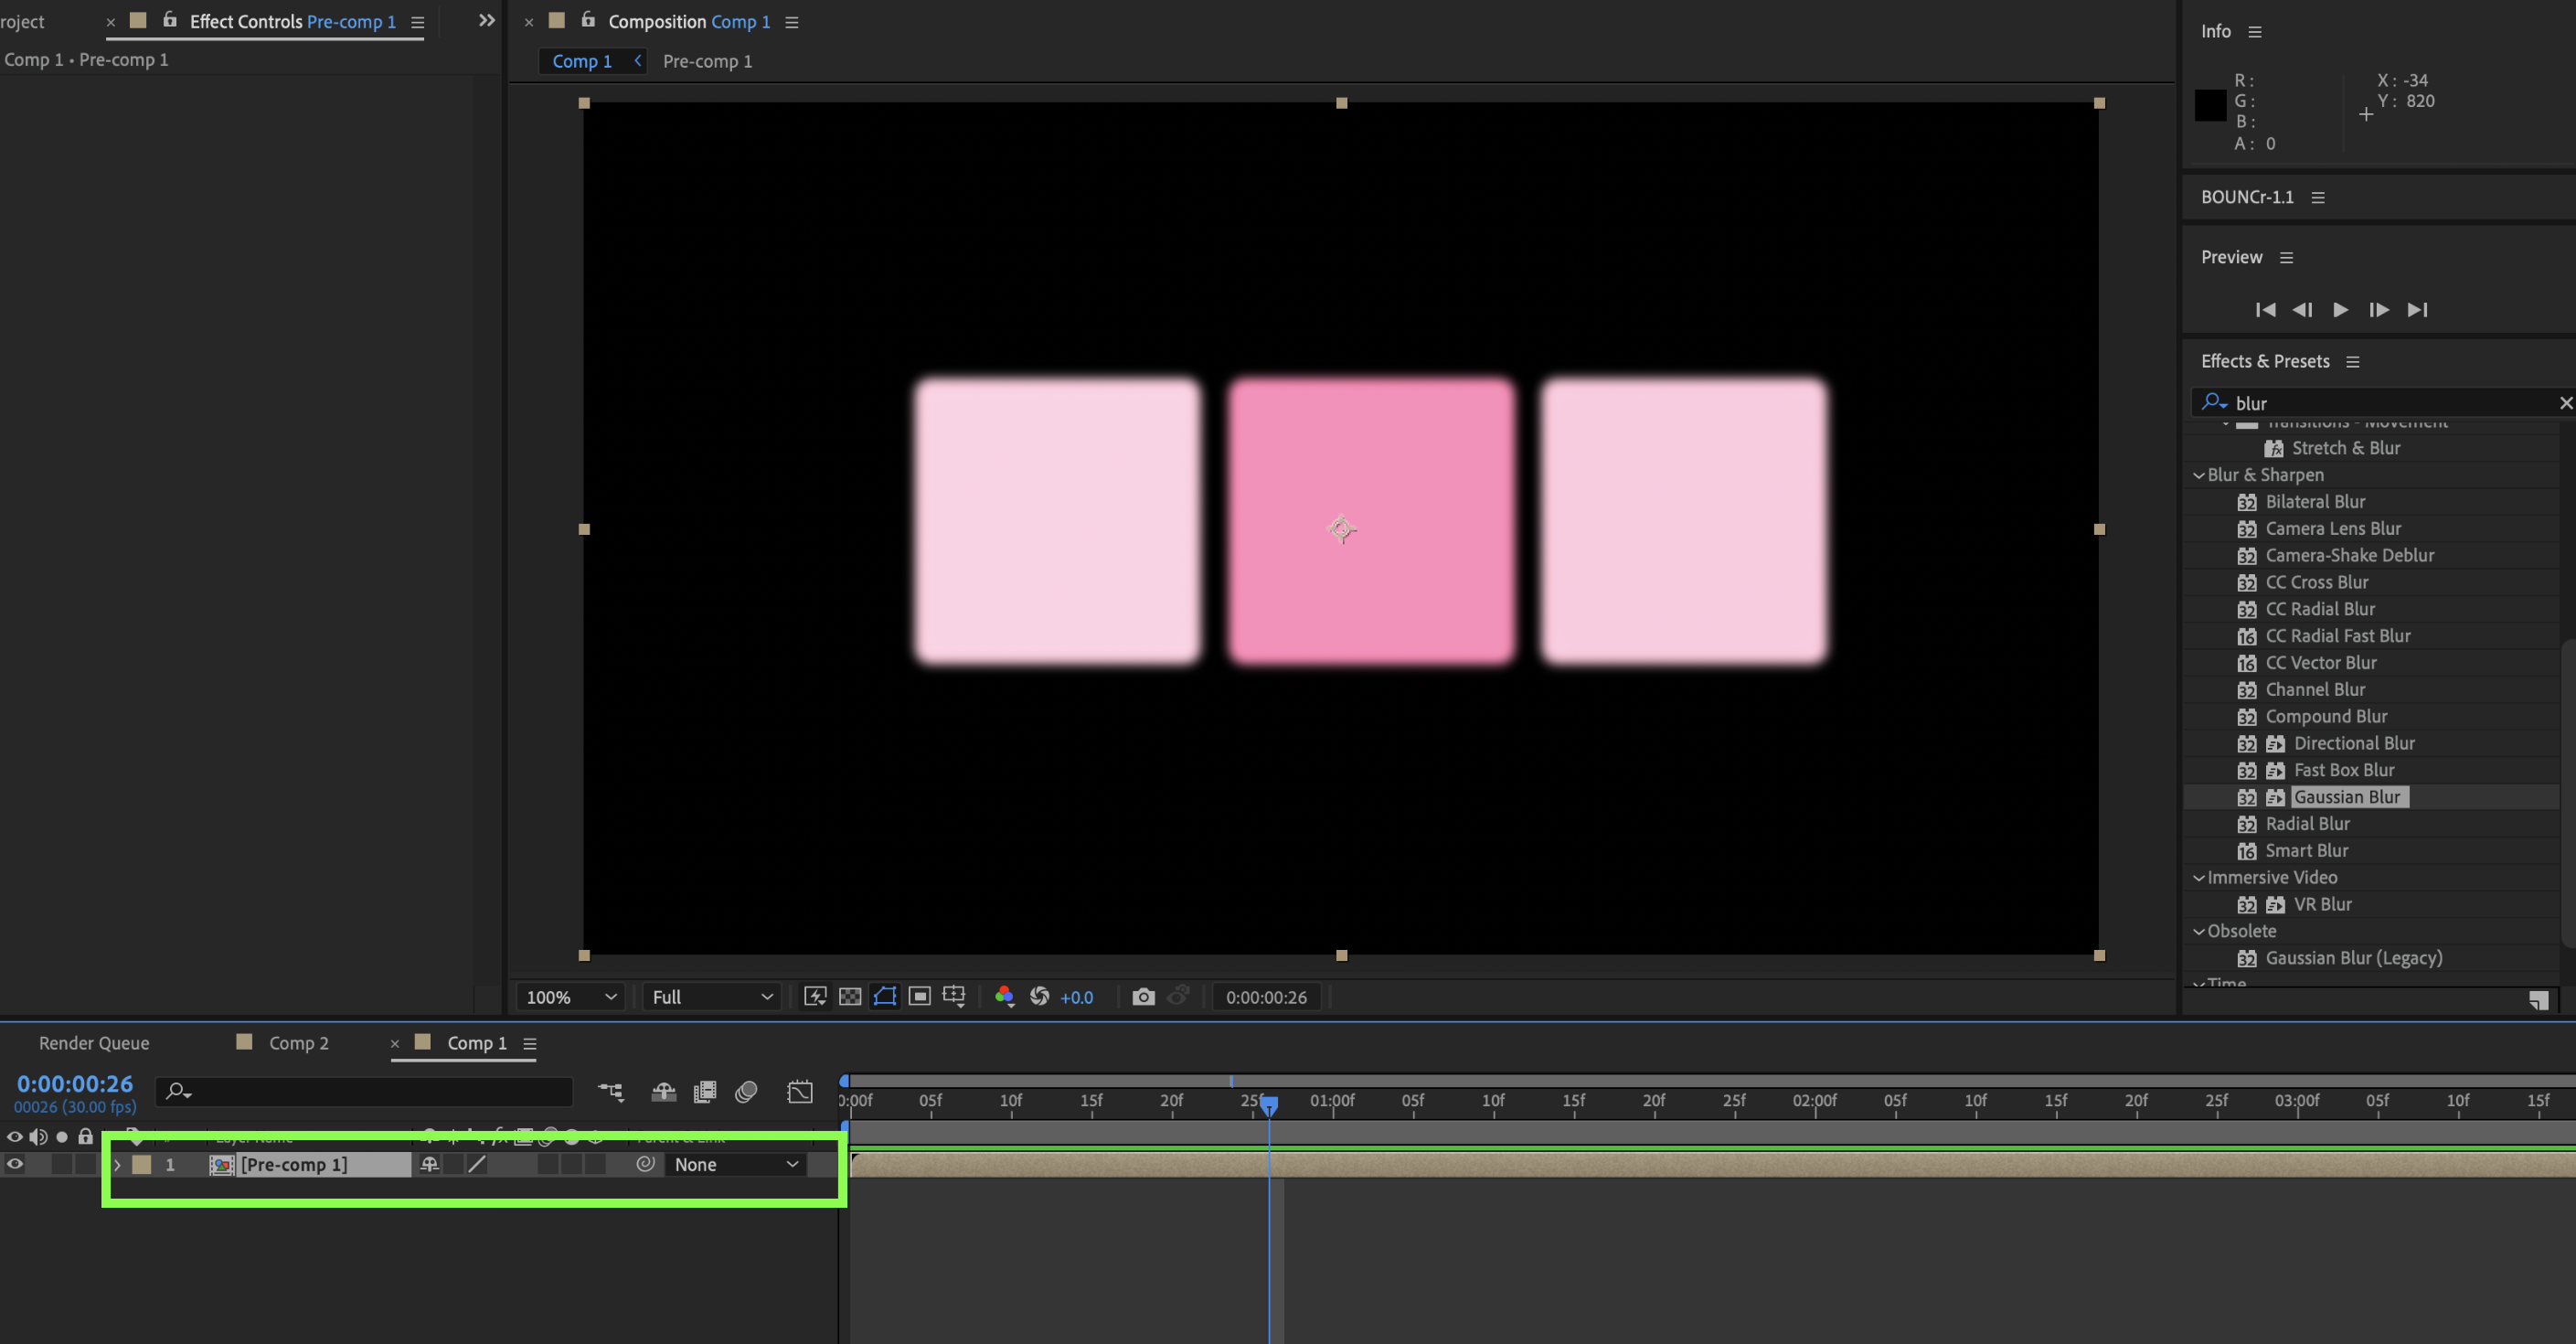Toggle Collapse Transformations switch on Pre-comp 1
Screen dimensions: 2576x1344
click(x=453, y=1164)
